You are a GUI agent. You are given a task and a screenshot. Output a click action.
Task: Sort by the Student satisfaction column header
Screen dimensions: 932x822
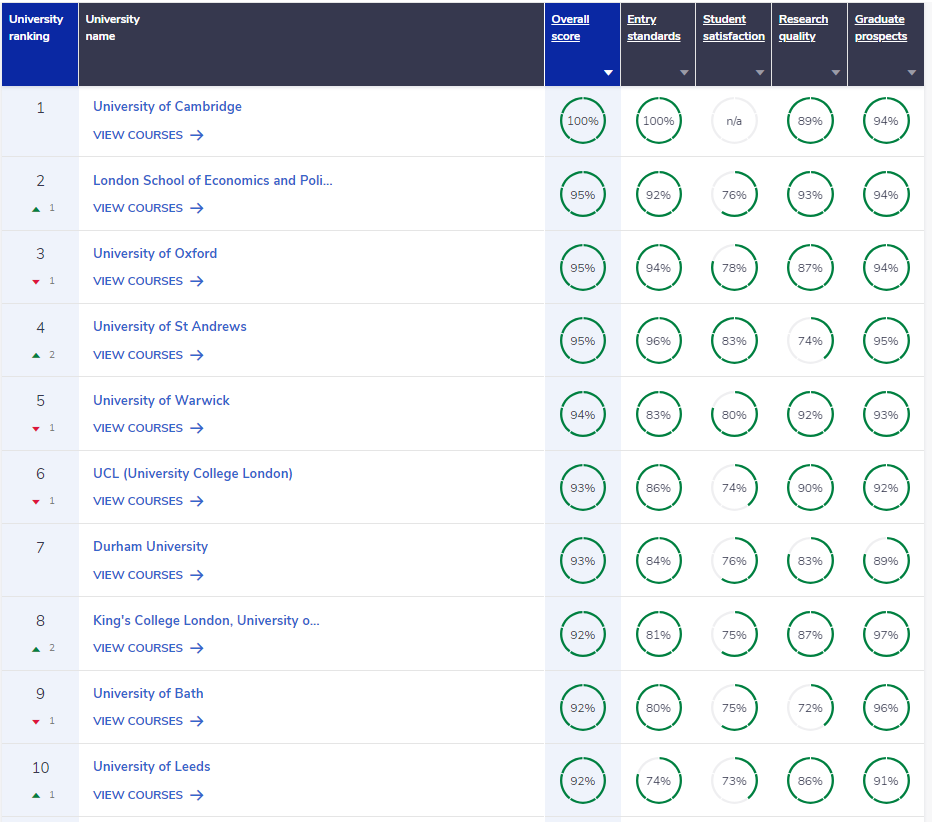pos(733,28)
